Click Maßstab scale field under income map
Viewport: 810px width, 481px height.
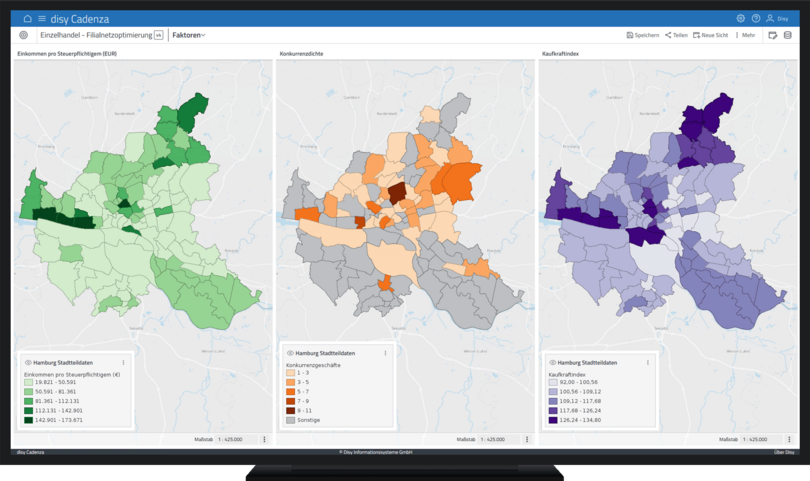click(234, 439)
